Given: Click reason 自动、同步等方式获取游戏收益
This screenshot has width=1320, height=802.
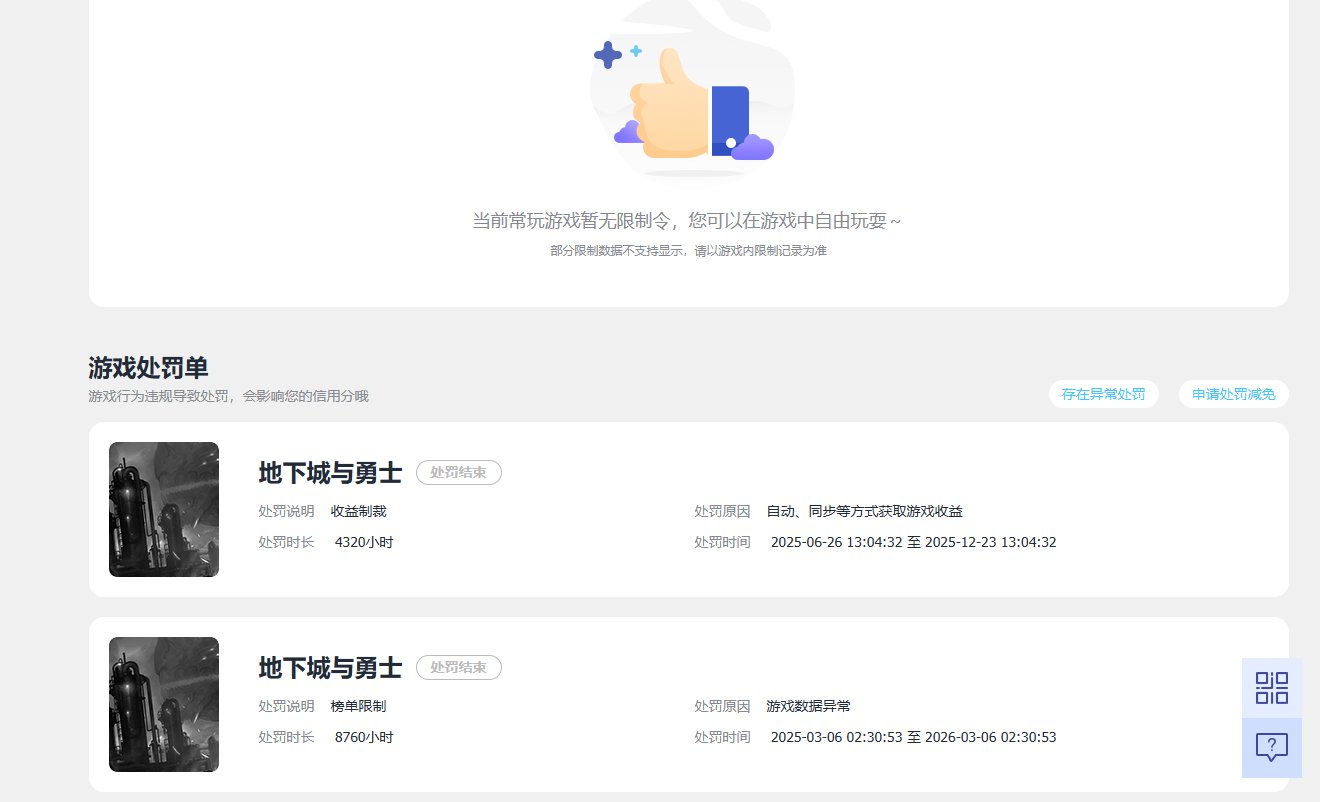Looking at the screenshot, I should (x=865, y=511).
